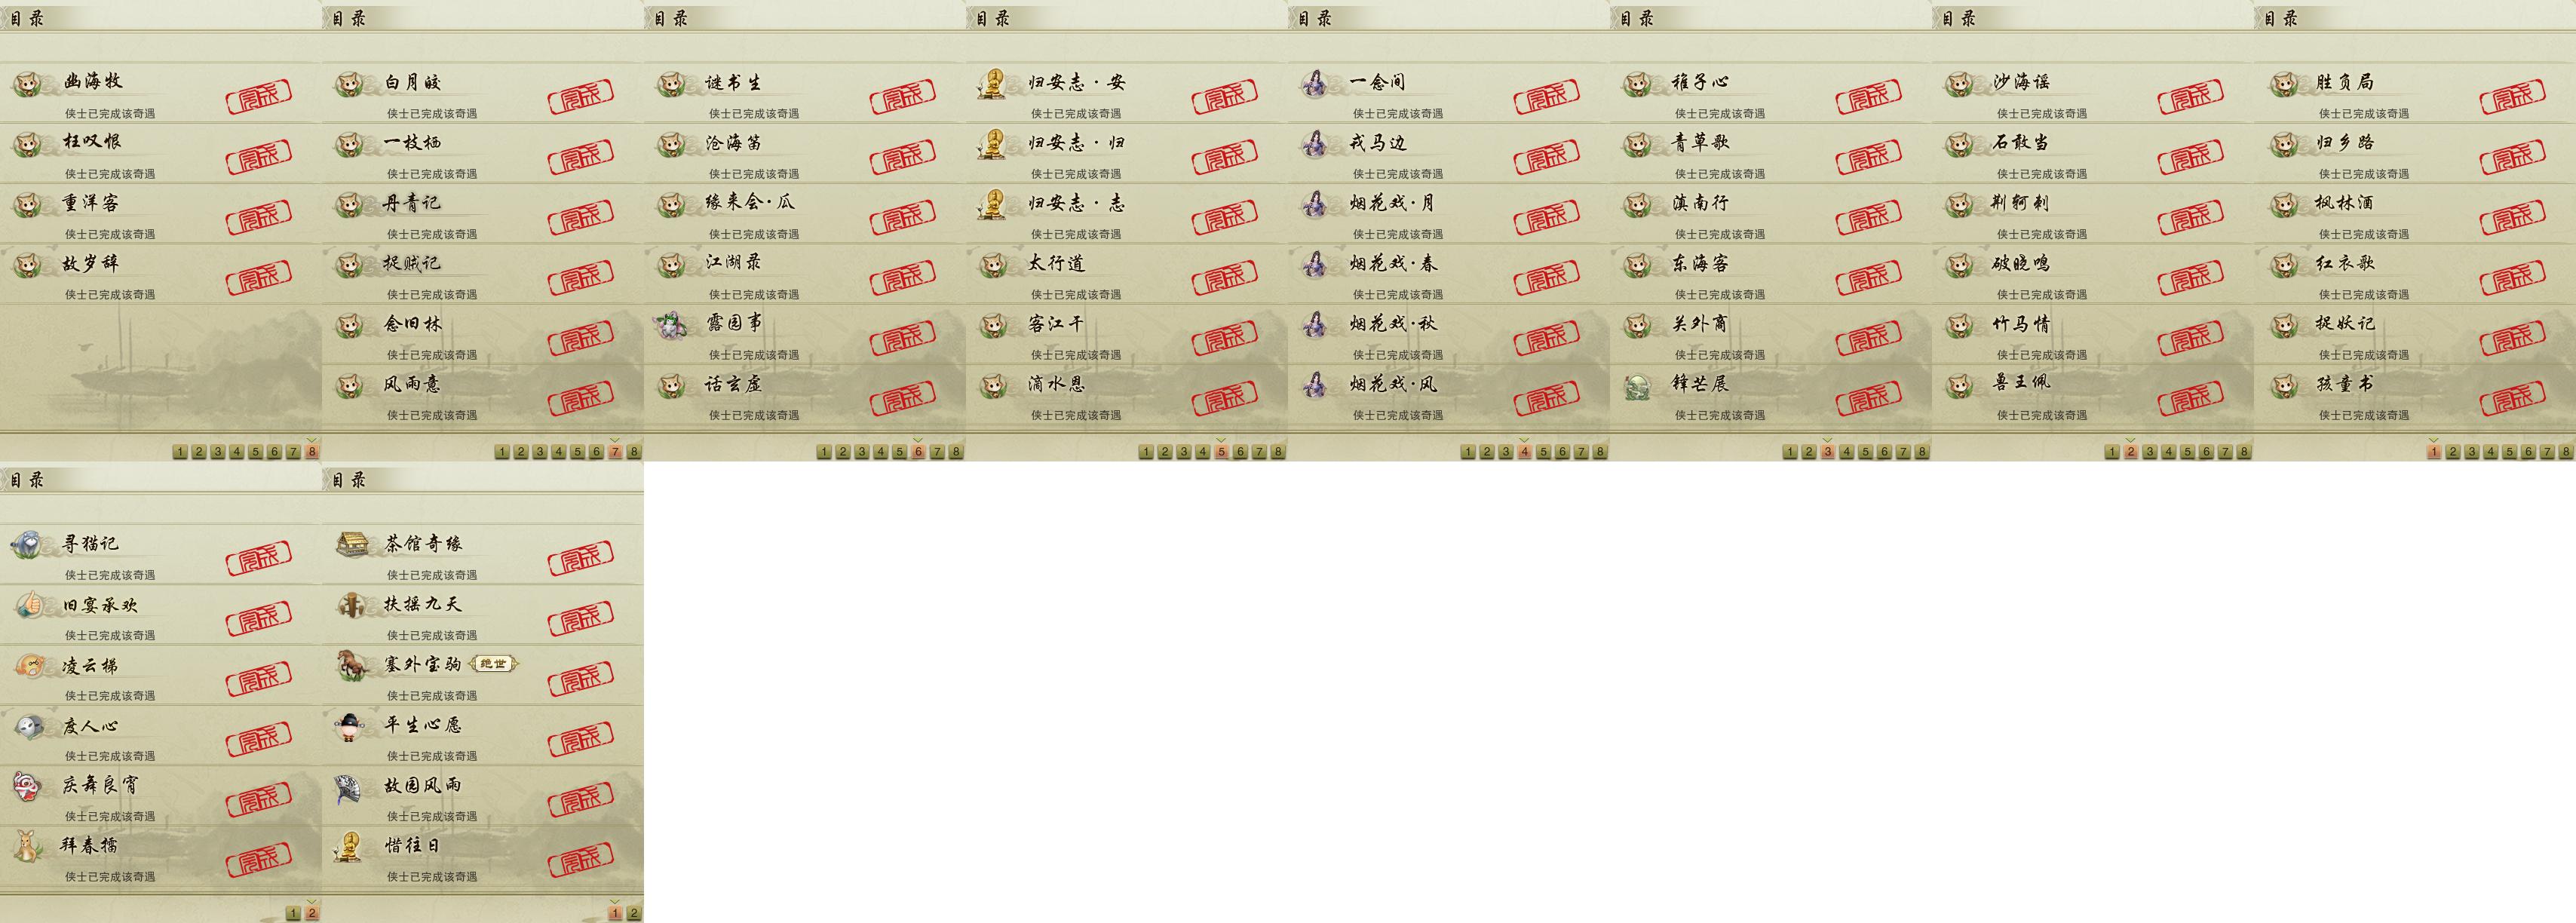Open the highlighted page 8 tab

(x=312, y=452)
